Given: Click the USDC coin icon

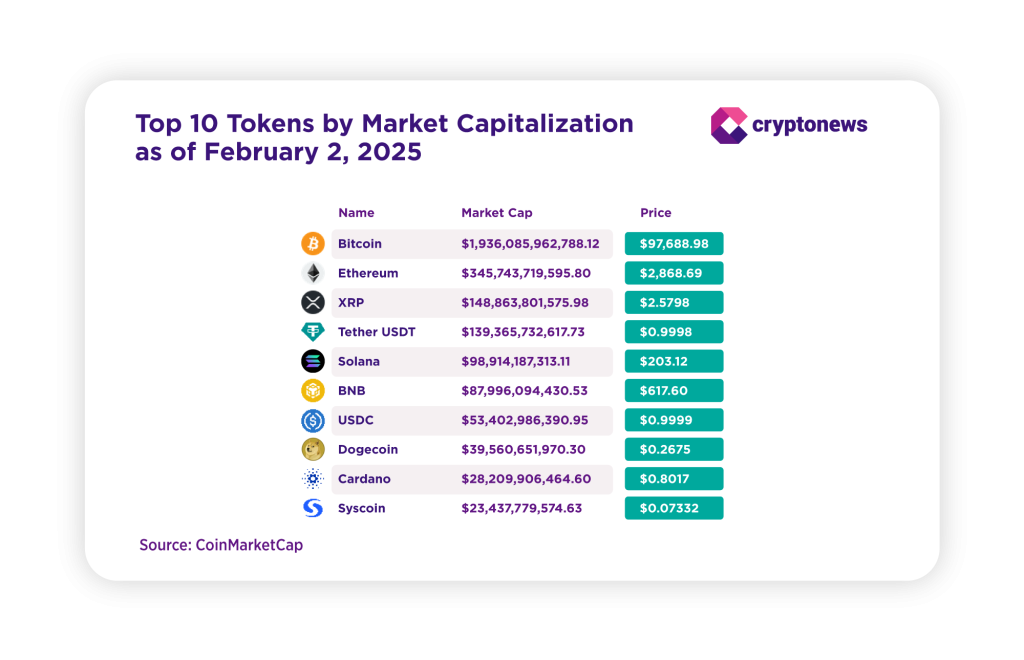Looking at the screenshot, I should pos(313,420).
